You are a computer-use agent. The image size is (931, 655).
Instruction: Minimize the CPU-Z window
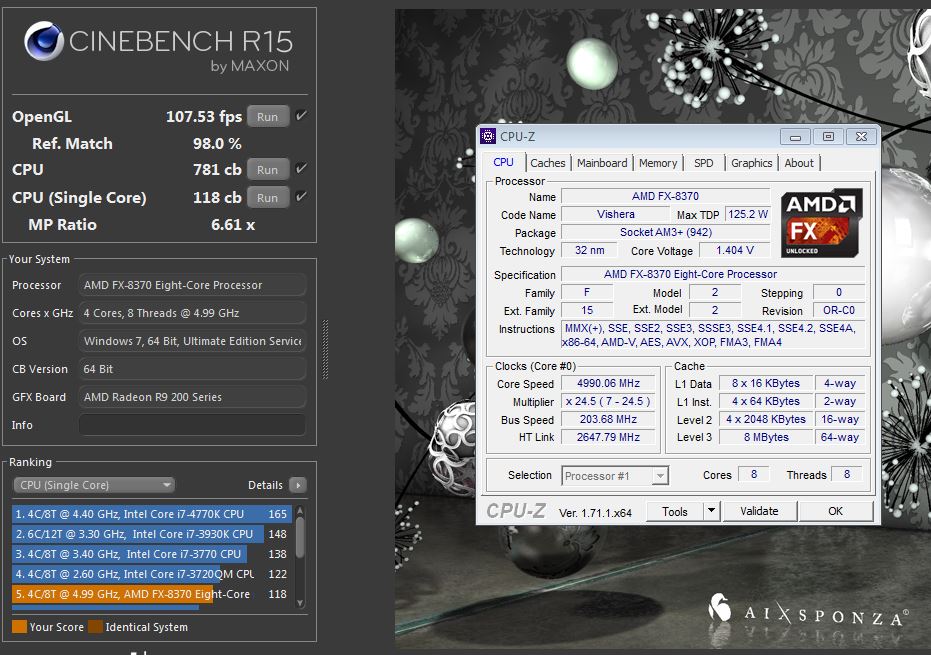point(795,137)
